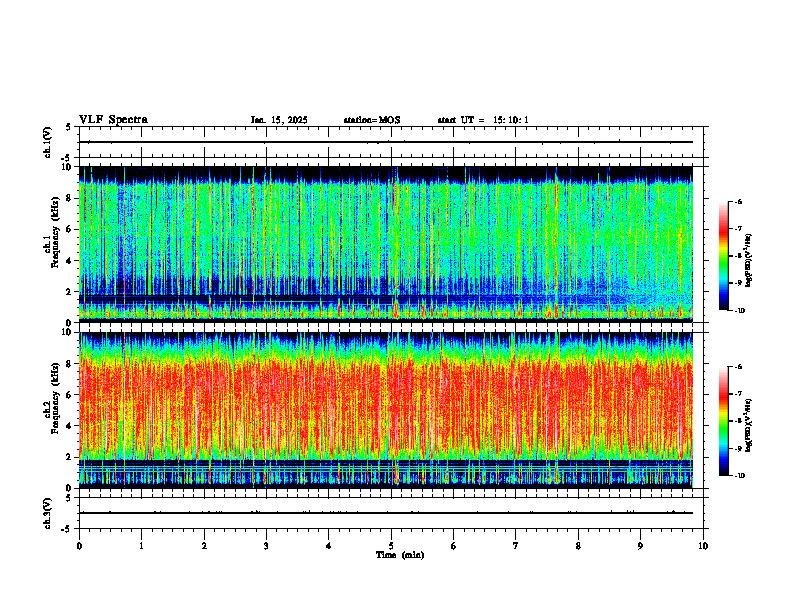Click the ch.1 colorbar "-6" scale value
Screen dimensions: 792x612
738,202
